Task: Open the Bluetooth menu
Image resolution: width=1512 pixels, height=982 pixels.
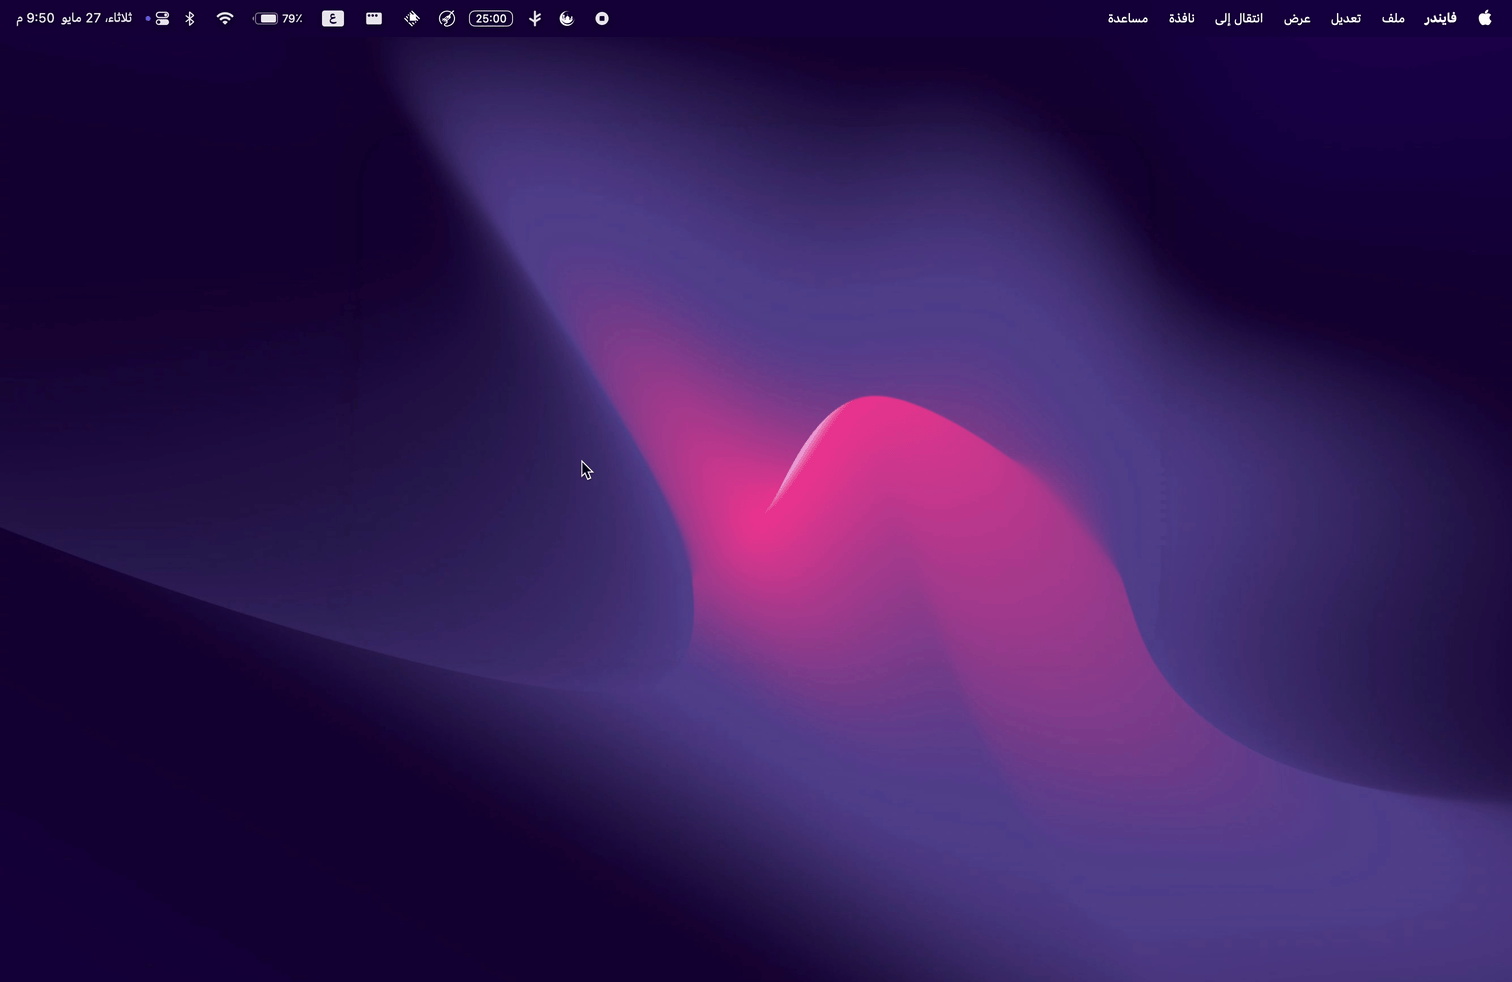Action: tap(190, 18)
